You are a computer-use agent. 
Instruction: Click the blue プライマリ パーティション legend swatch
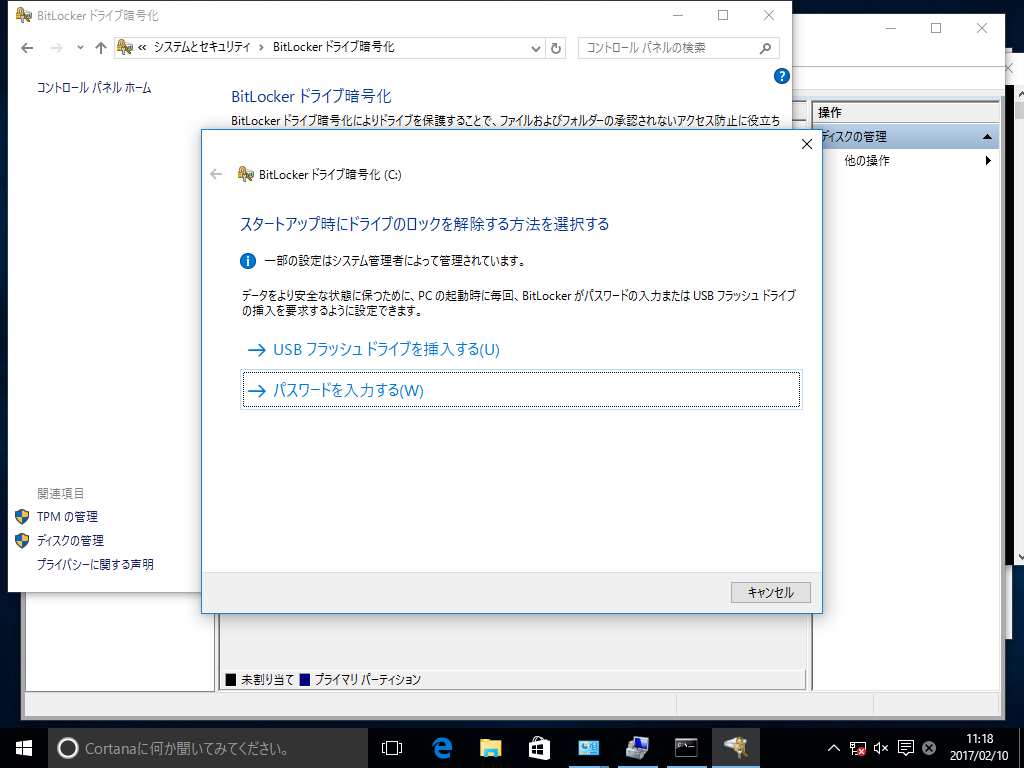tap(304, 680)
